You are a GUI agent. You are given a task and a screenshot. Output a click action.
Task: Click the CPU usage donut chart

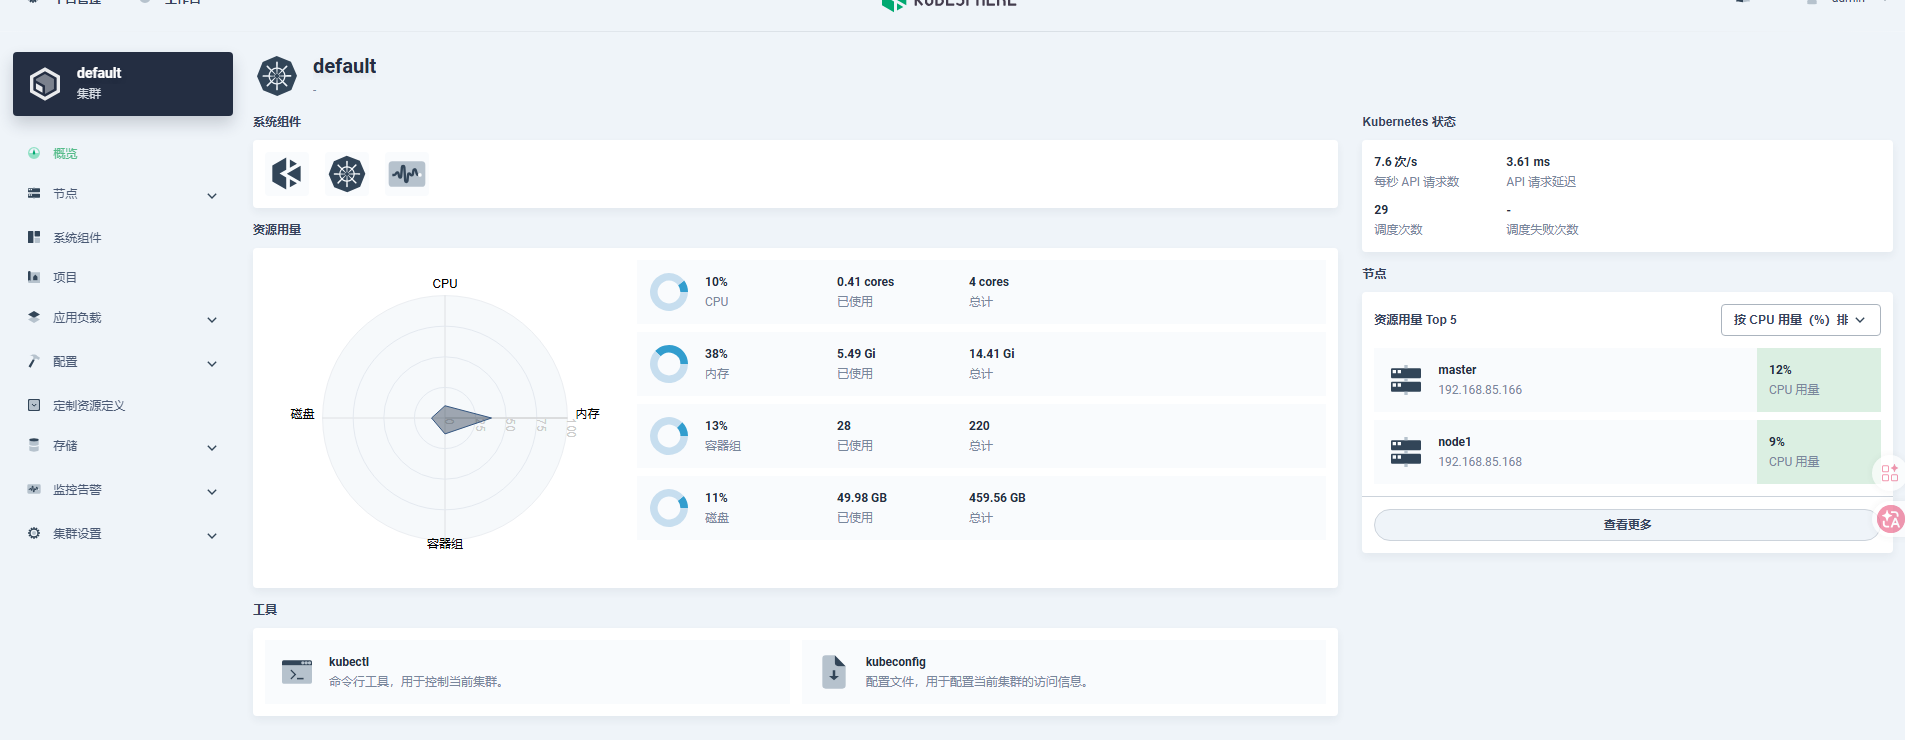(x=669, y=292)
